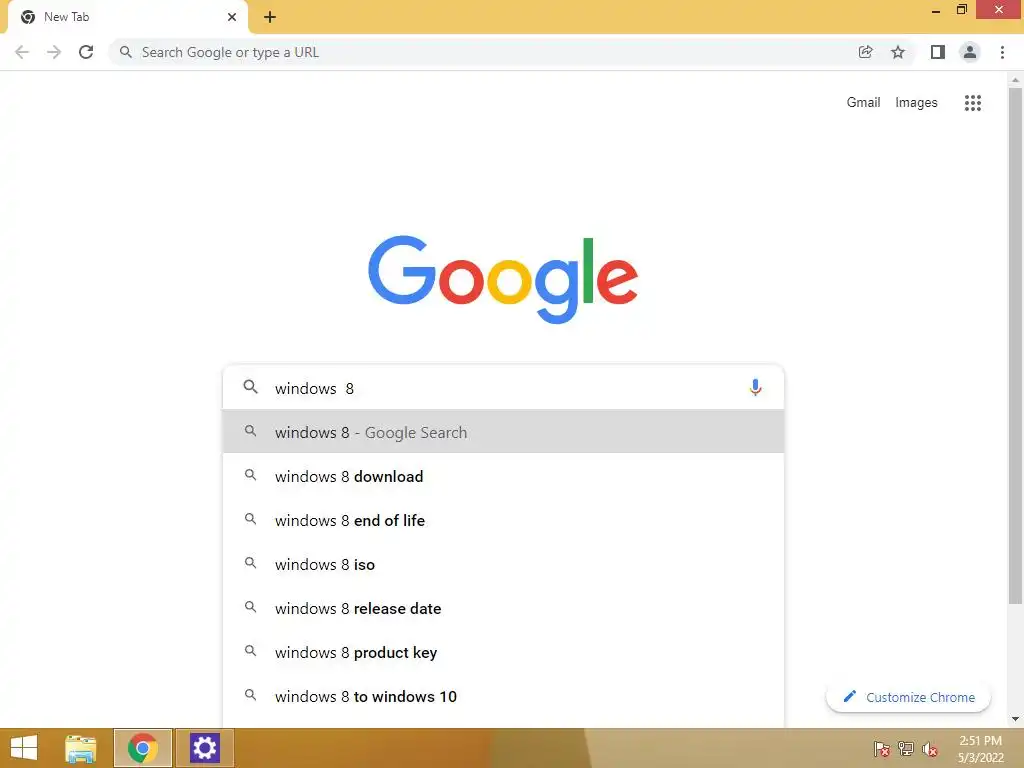Open the Google apps grid

point(972,103)
